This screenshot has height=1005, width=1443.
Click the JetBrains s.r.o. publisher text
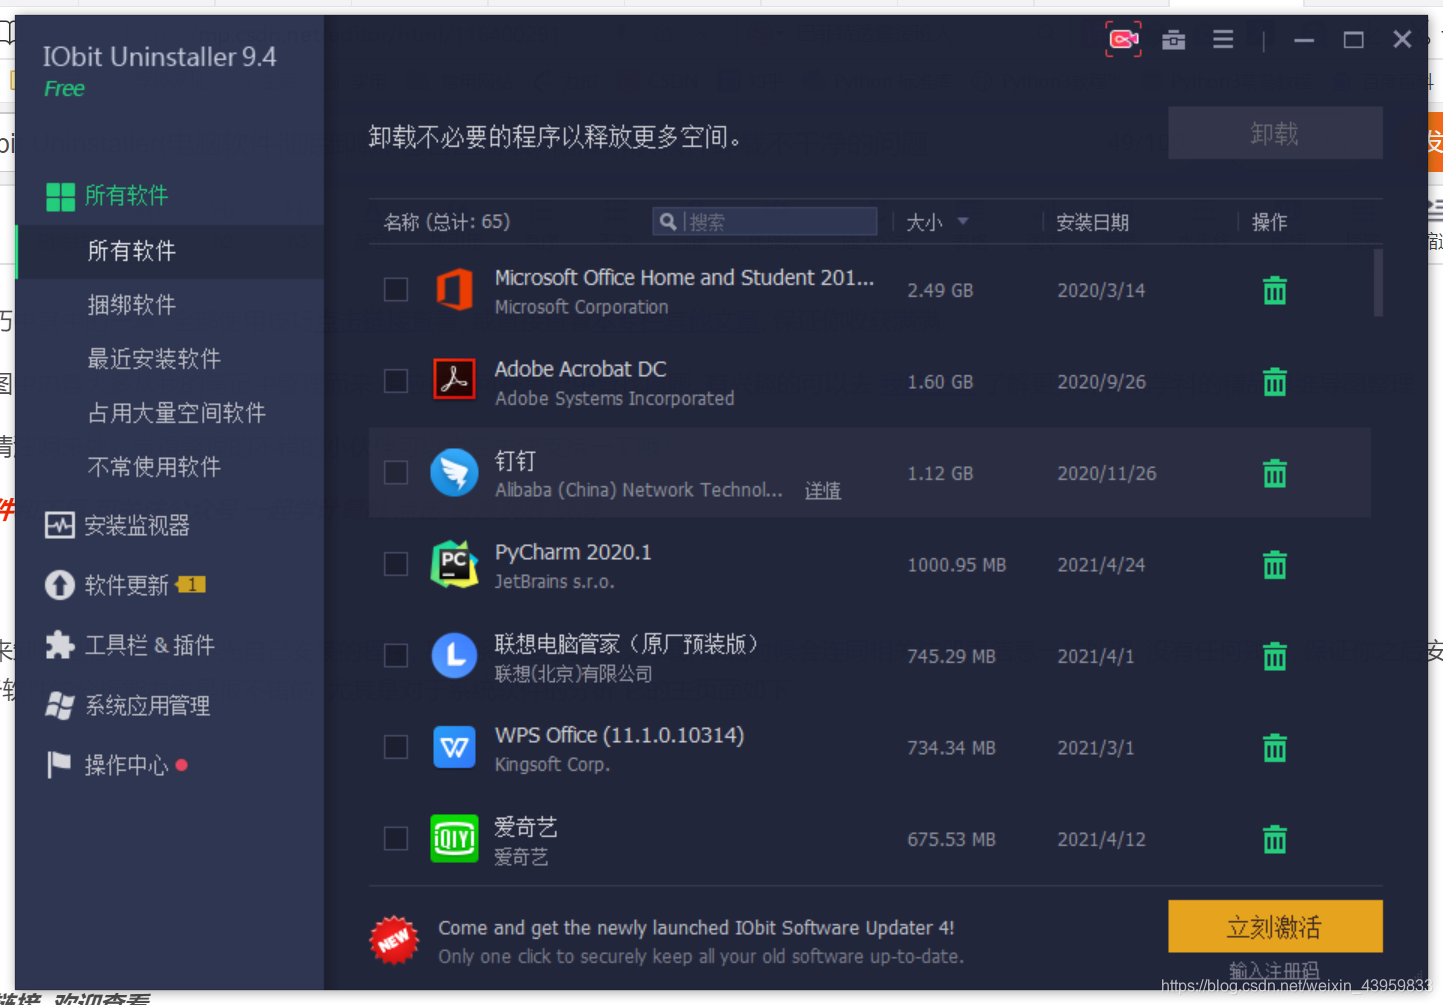(555, 582)
